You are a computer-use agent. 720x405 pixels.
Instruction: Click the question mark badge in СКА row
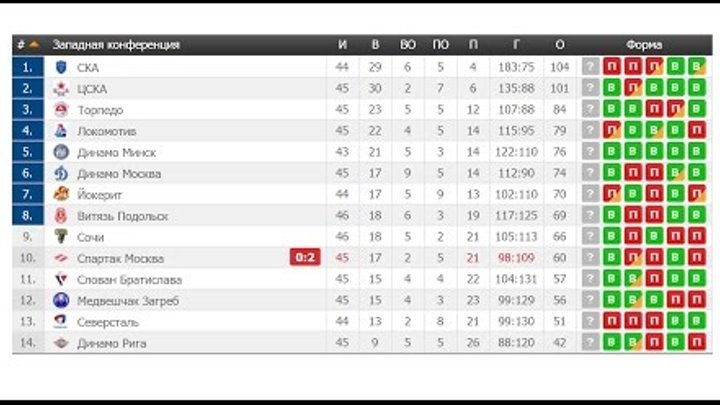pyautogui.click(x=590, y=67)
